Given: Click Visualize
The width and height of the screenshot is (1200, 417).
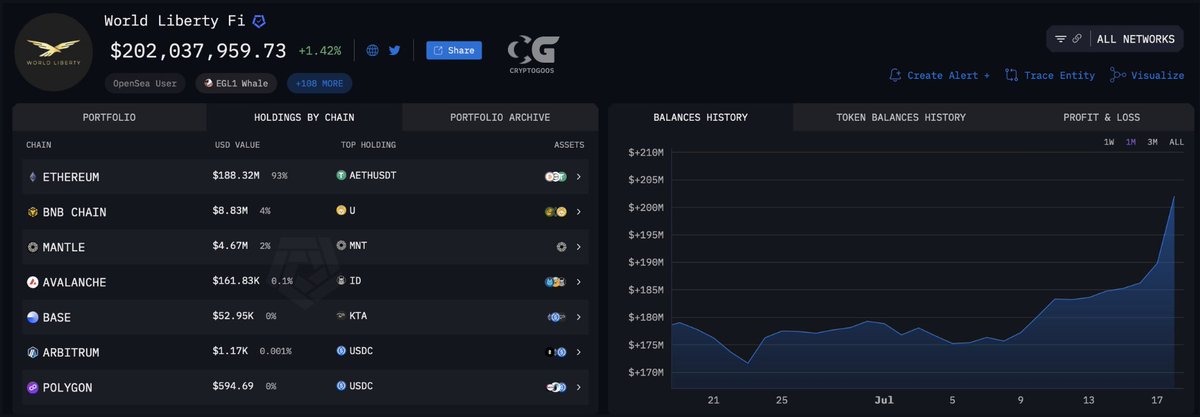Looking at the screenshot, I should (1147, 75).
